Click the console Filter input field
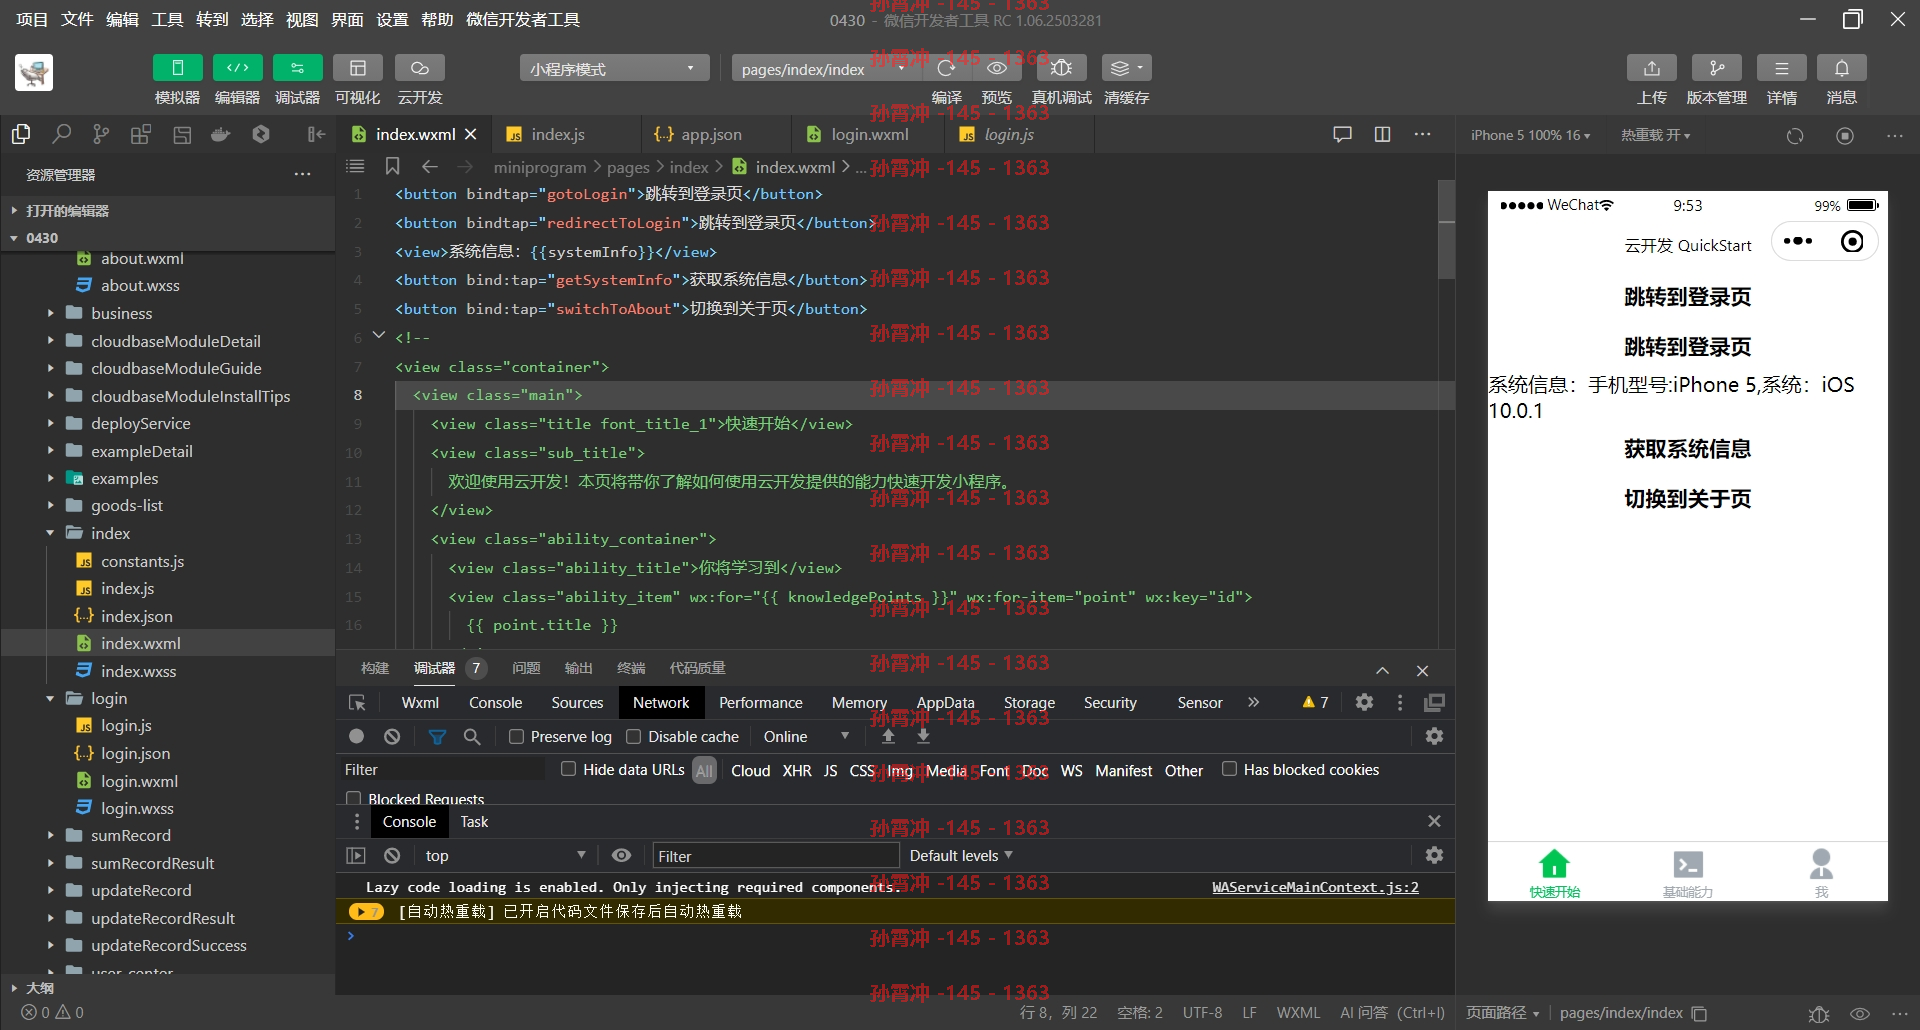1920x1030 pixels. pyautogui.click(x=776, y=856)
